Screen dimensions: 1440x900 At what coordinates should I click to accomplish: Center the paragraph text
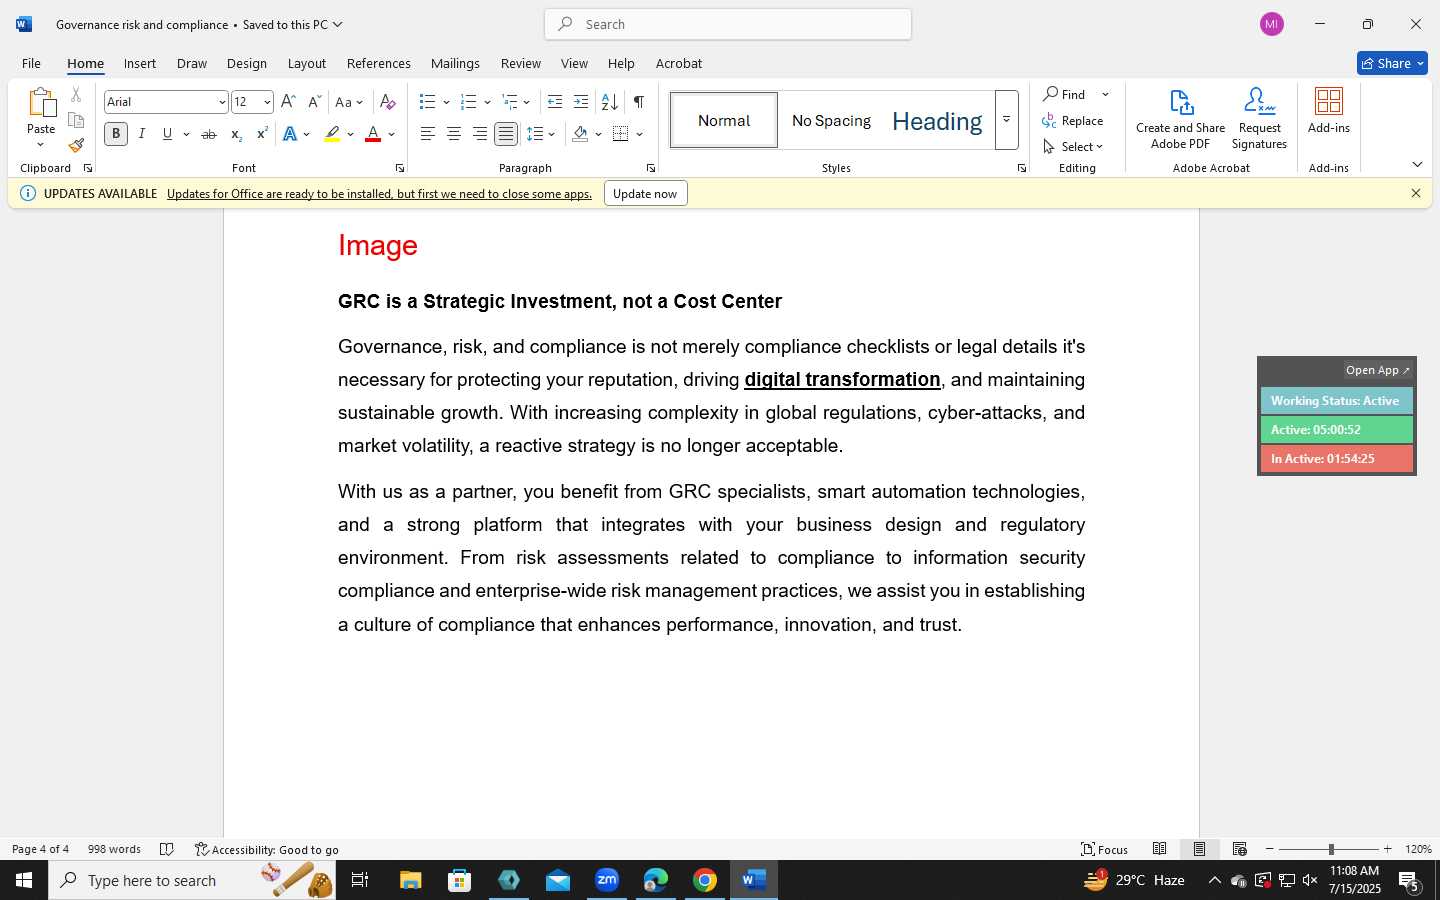tap(454, 134)
